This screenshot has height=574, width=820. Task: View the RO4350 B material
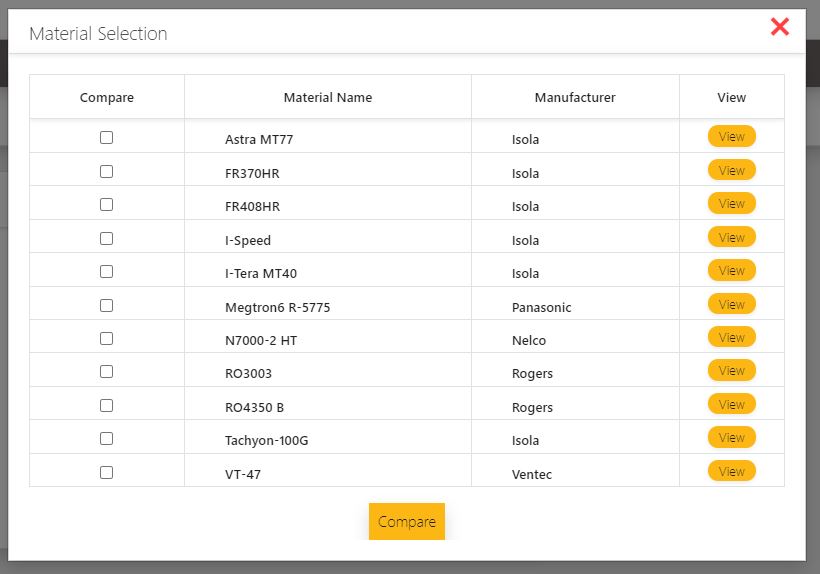click(x=731, y=404)
